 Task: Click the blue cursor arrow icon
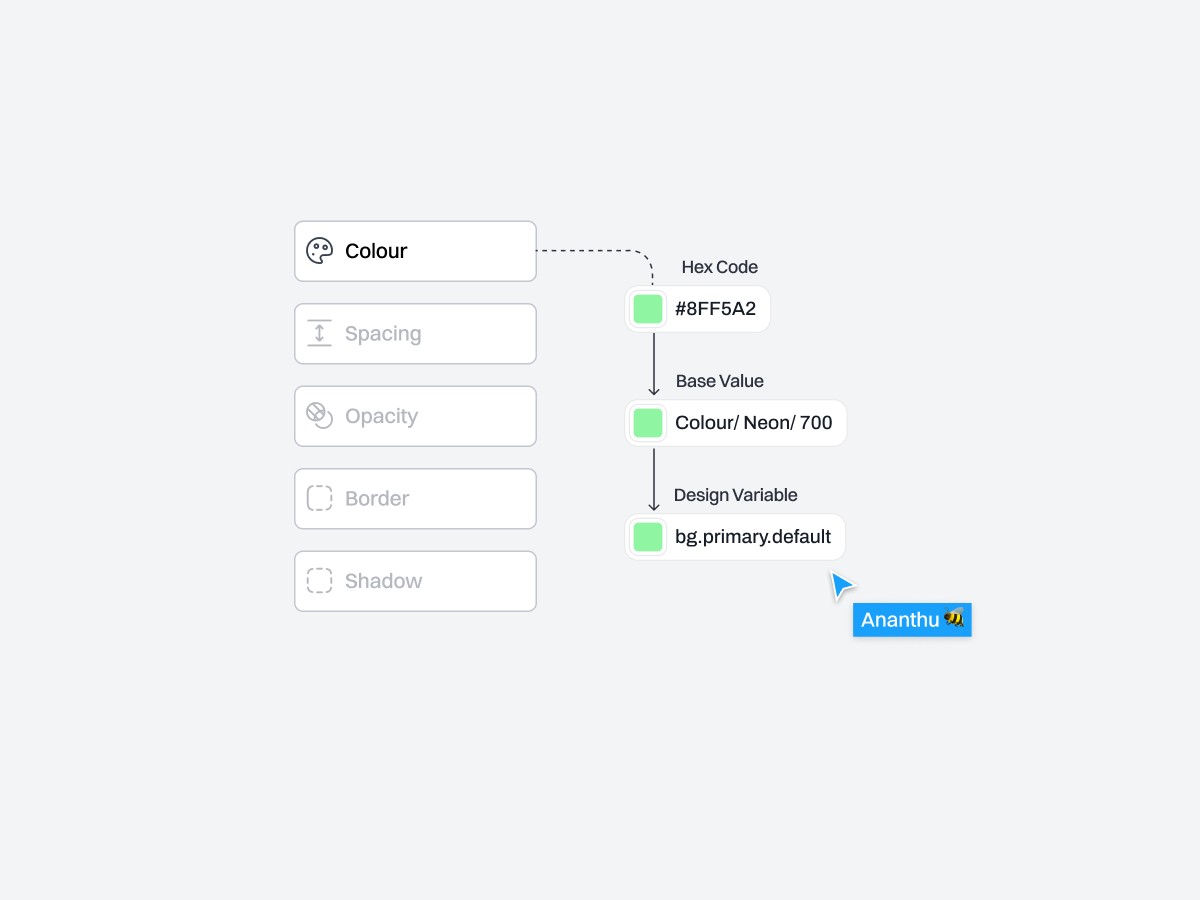(x=842, y=586)
